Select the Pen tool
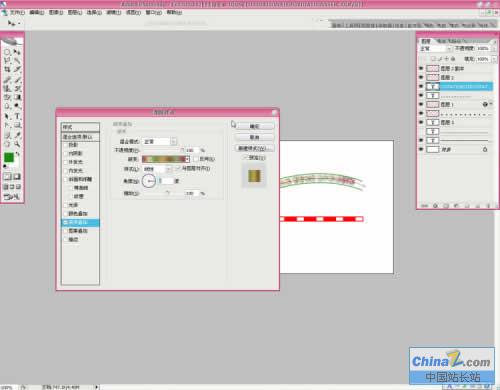500x390 pixels. click(x=7, y=125)
